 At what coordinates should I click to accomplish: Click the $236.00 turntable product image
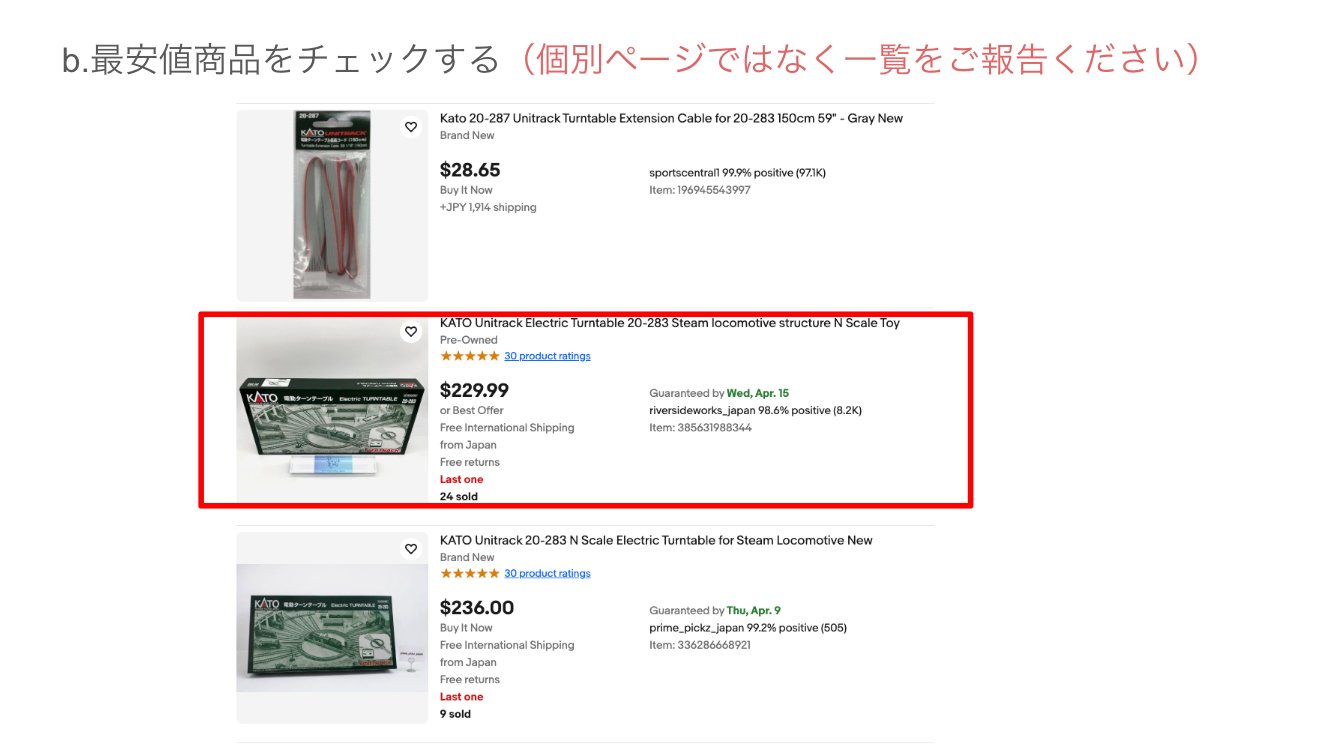pos(332,628)
